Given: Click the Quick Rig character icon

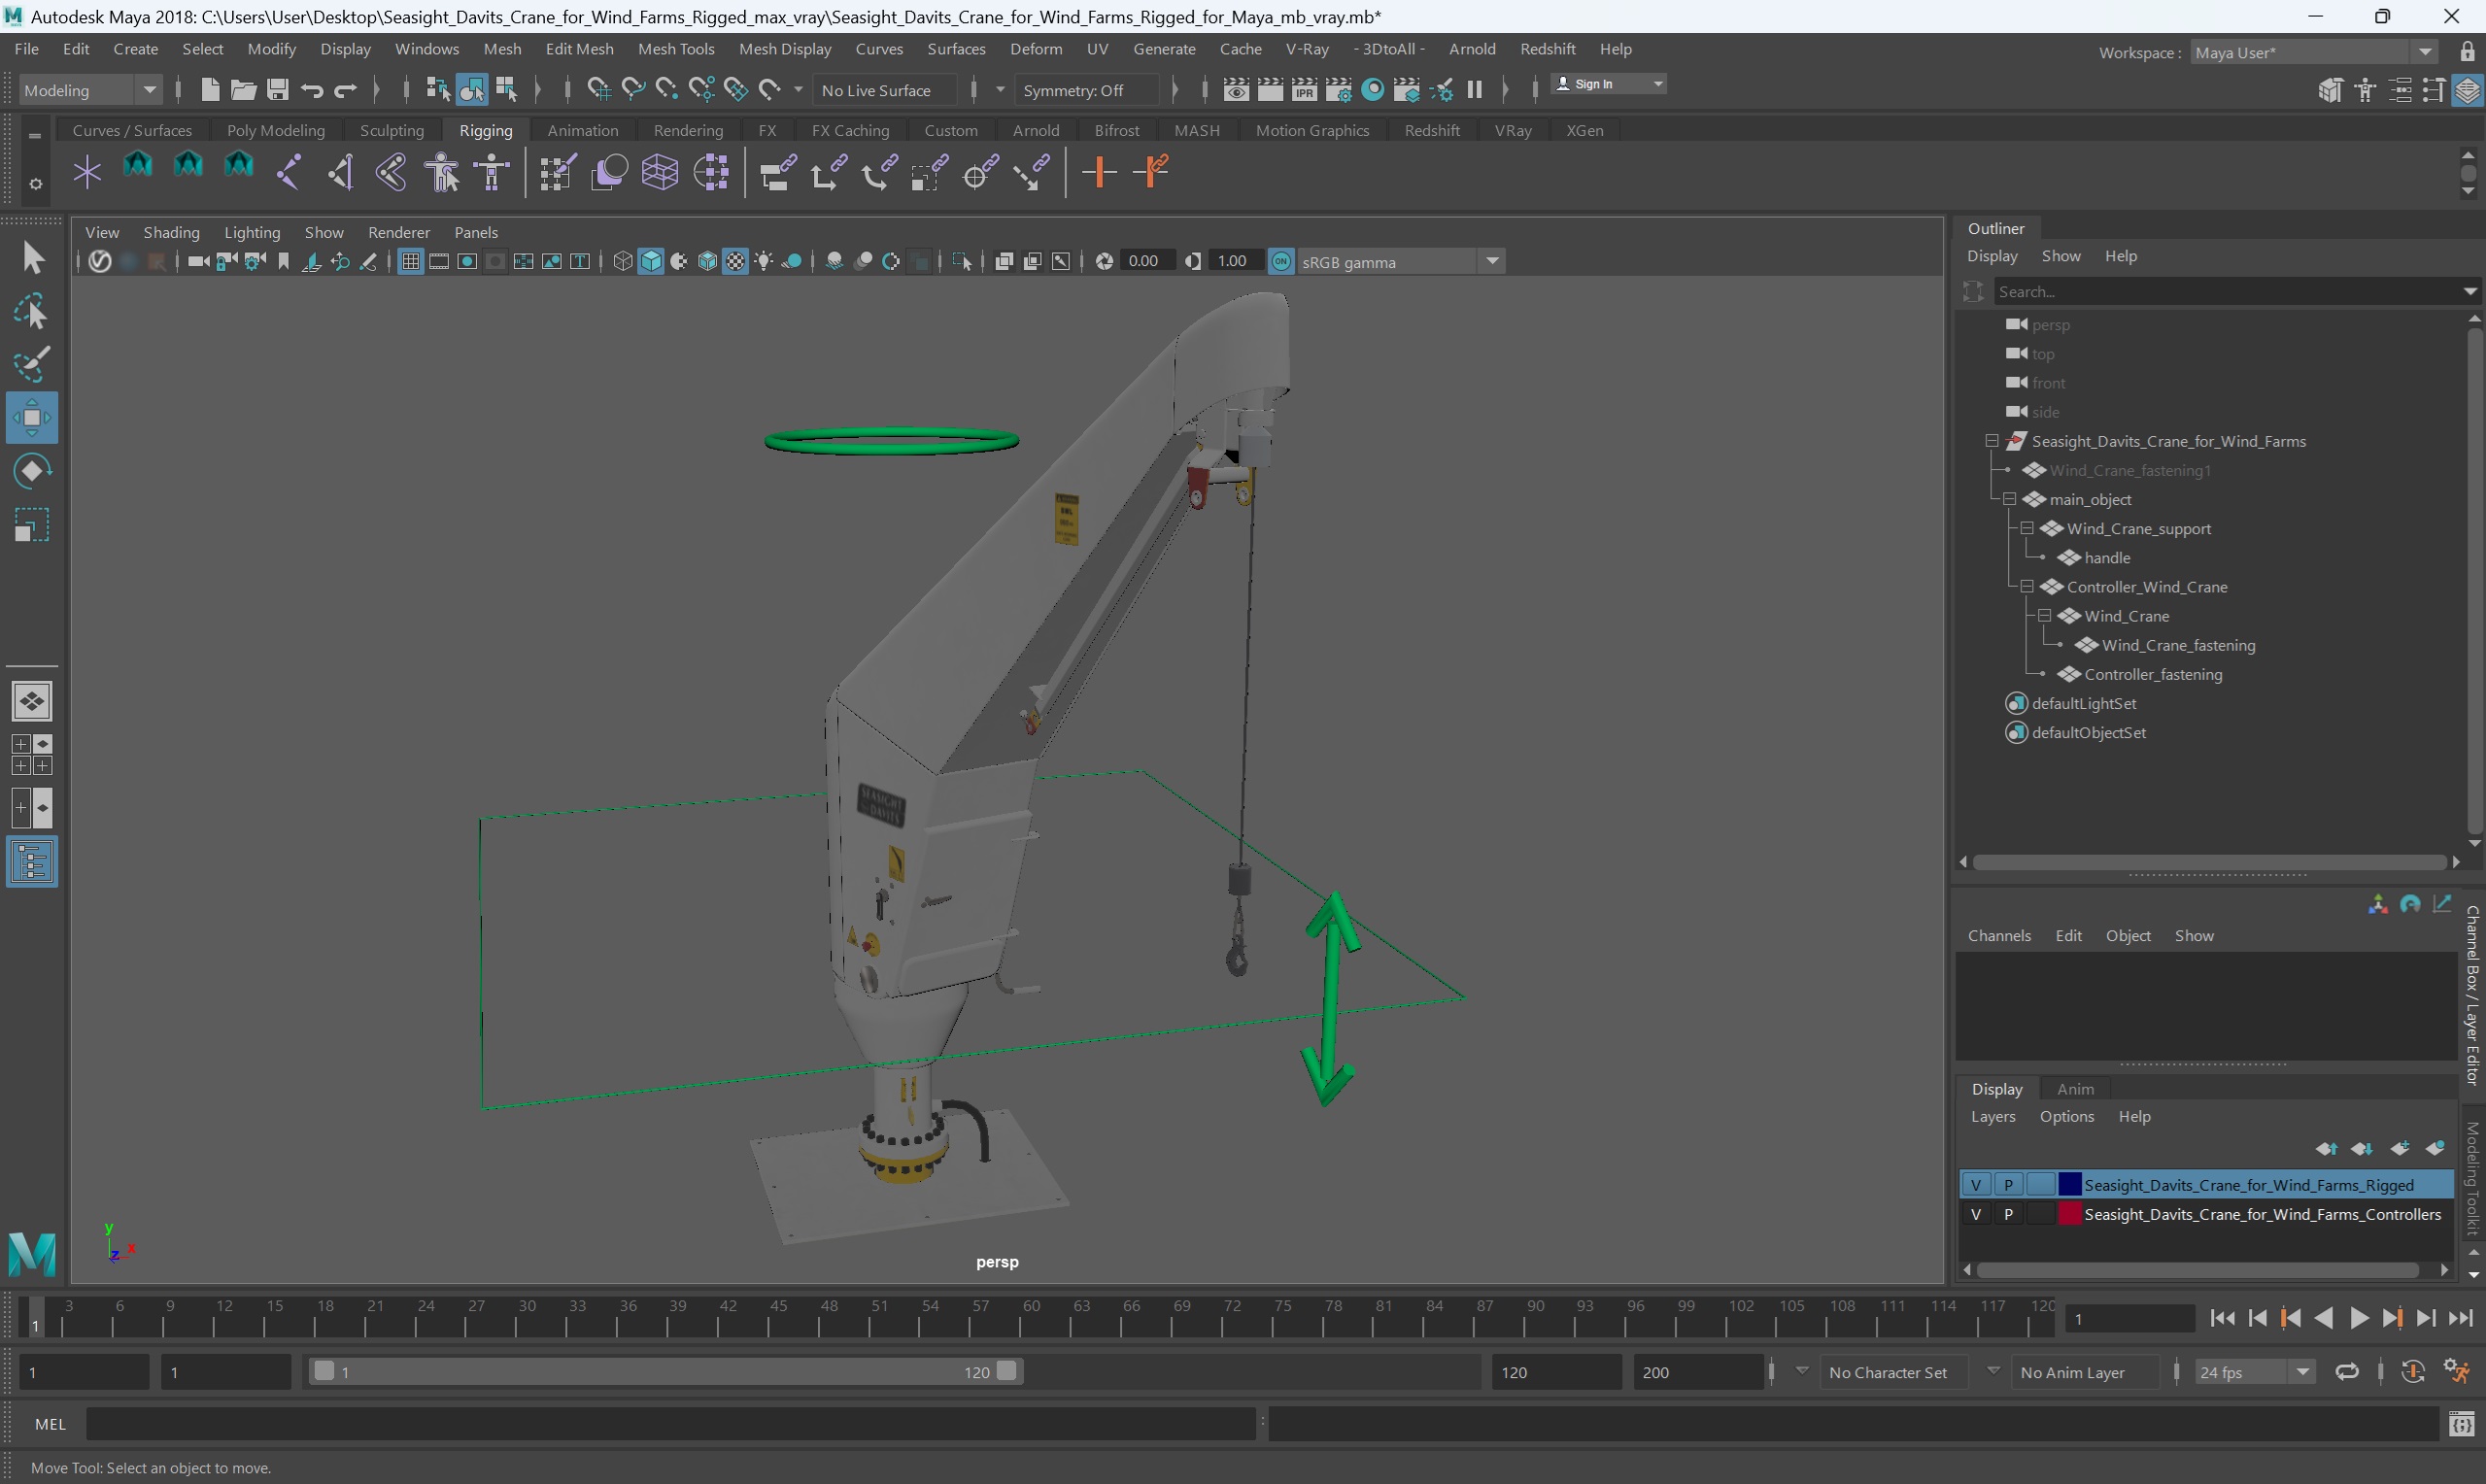Looking at the screenshot, I should [442, 172].
